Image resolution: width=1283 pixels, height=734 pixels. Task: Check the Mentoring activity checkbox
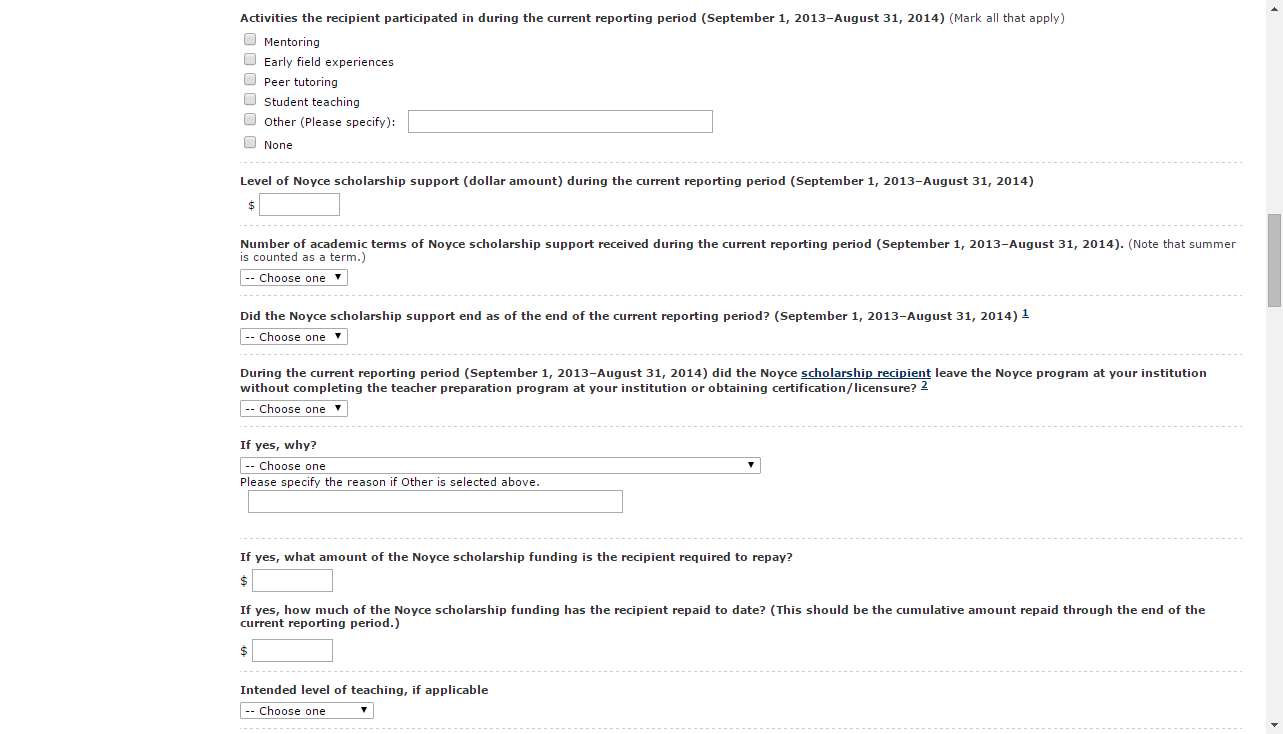tap(250, 40)
